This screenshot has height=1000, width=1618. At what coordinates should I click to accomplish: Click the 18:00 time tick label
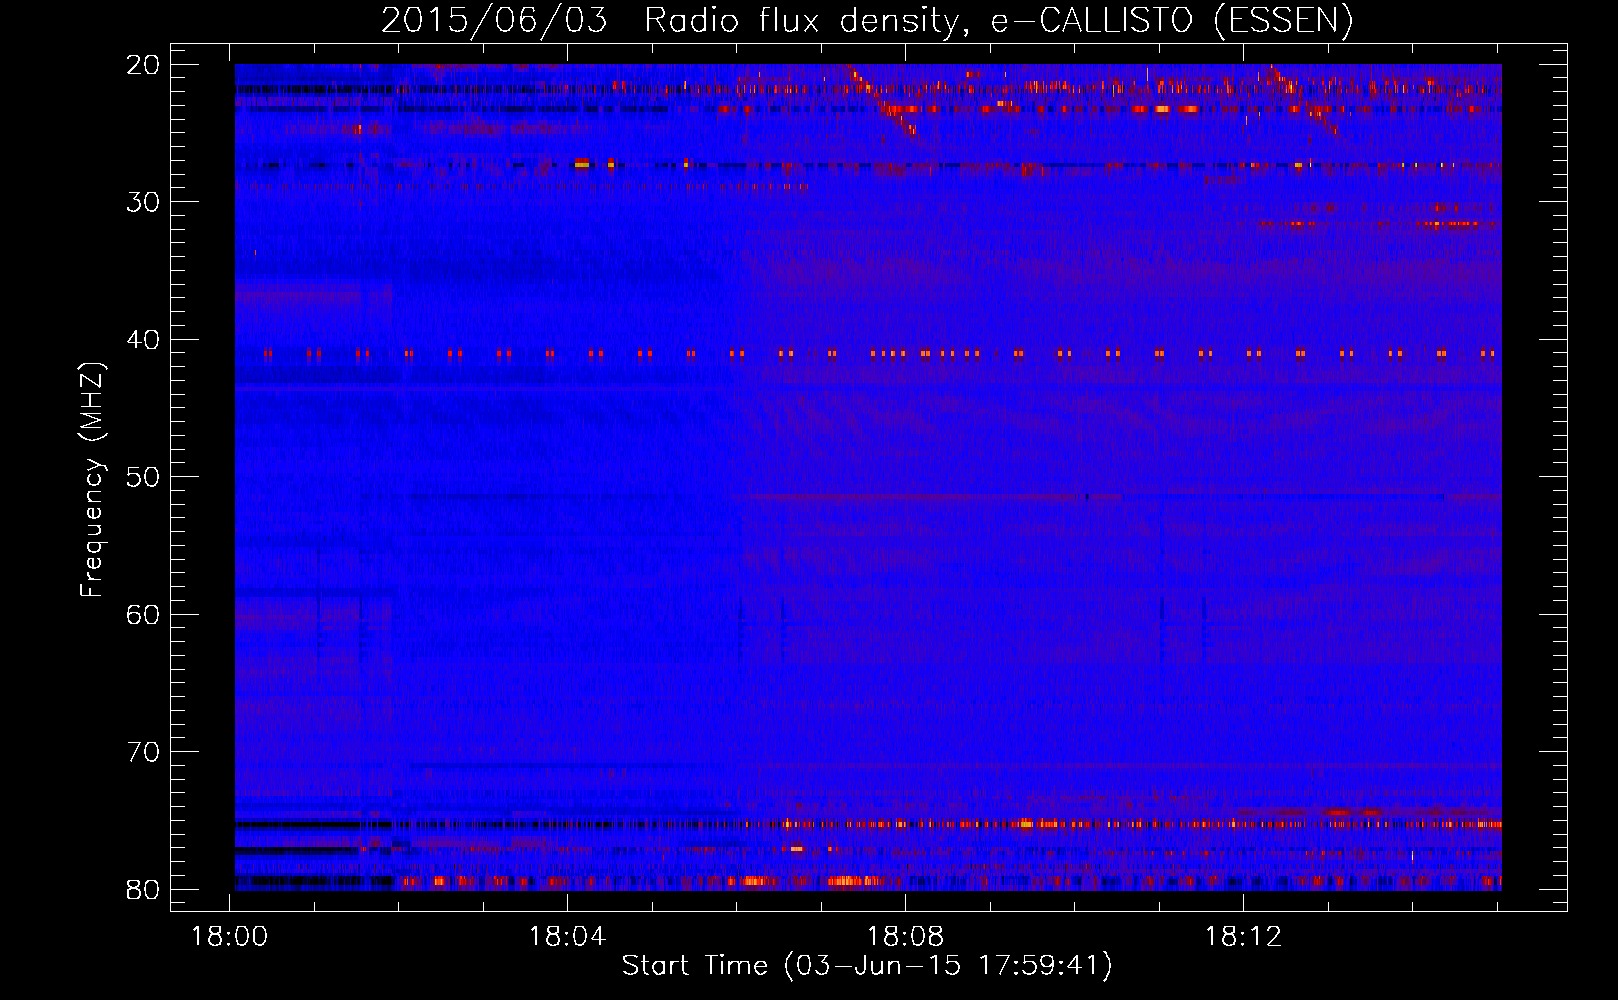(230, 937)
